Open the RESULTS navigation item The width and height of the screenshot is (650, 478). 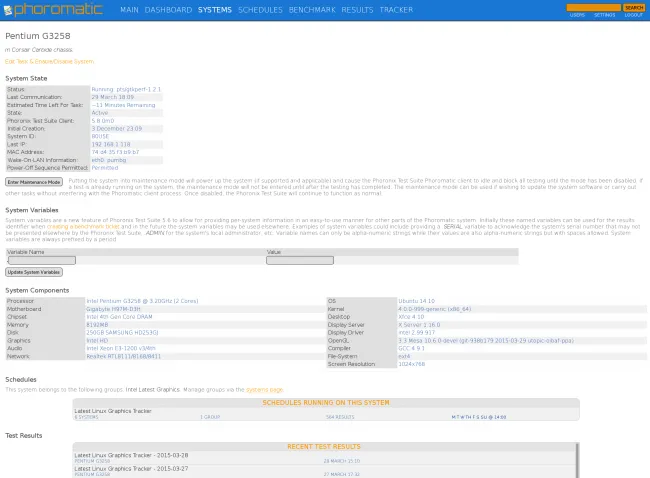tap(357, 10)
